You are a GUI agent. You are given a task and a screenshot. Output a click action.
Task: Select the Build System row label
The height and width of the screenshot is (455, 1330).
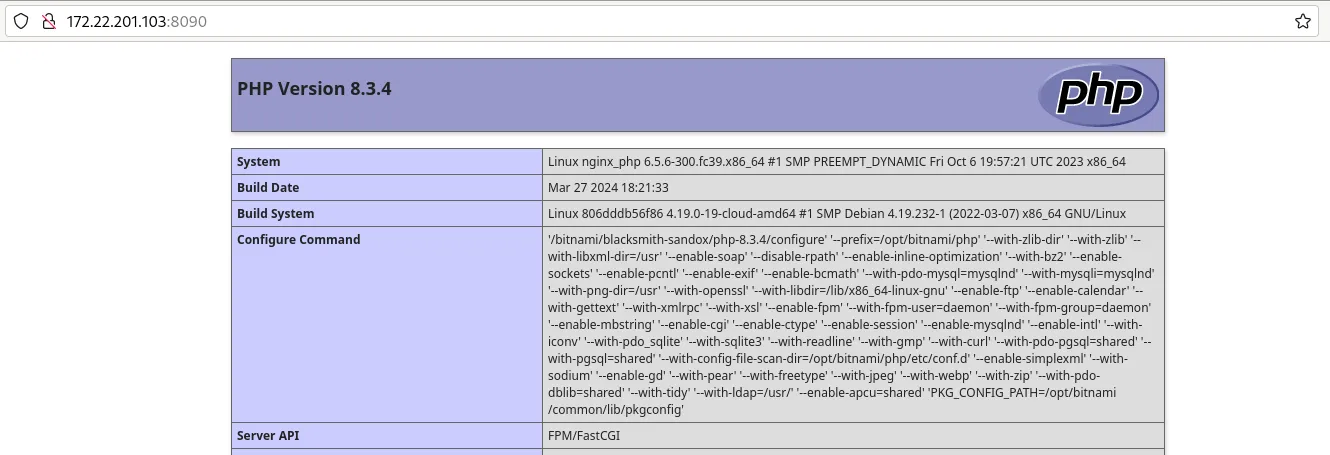pos(387,214)
